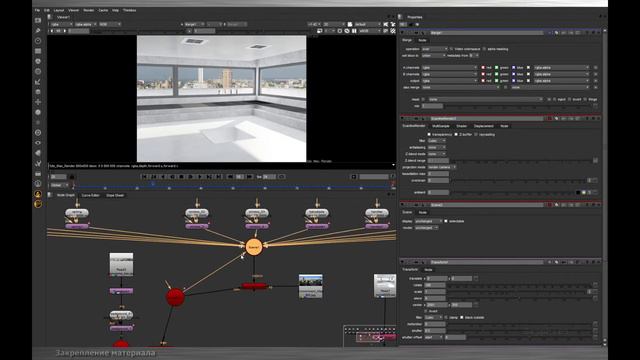The width and height of the screenshot is (640, 360).
Task: Select the red round node in graph
Action: click(175, 297)
